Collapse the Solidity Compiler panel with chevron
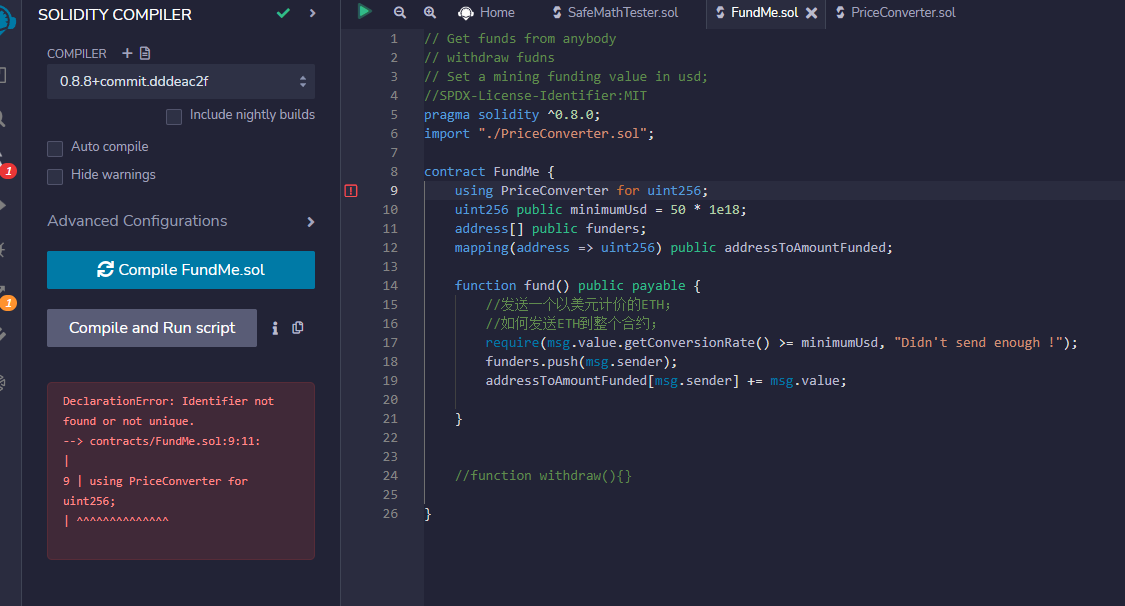Viewport: 1125px width, 606px height. pyautogui.click(x=312, y=13)
